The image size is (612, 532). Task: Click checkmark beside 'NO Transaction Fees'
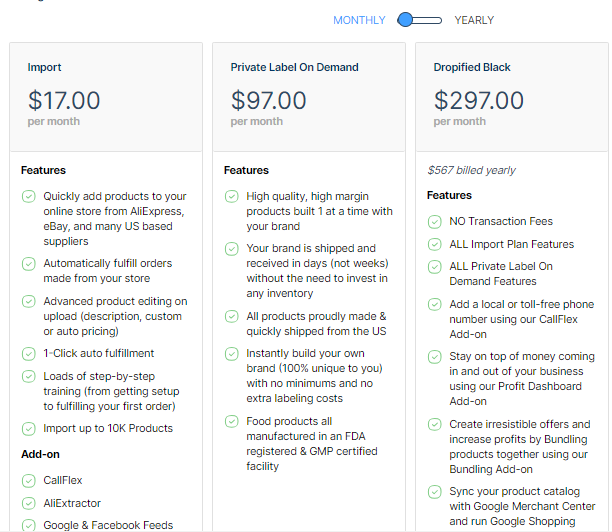pyautogui.click(x=435, y=221)
